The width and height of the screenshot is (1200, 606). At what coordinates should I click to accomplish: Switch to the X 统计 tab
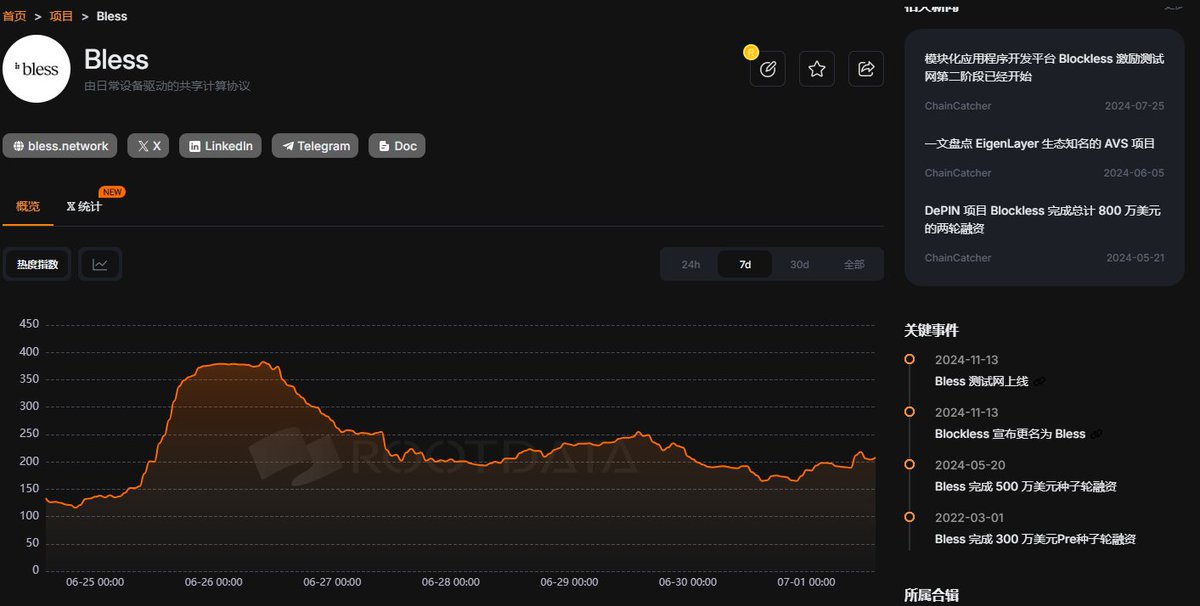pyautogui.click(x=84, y=207)
